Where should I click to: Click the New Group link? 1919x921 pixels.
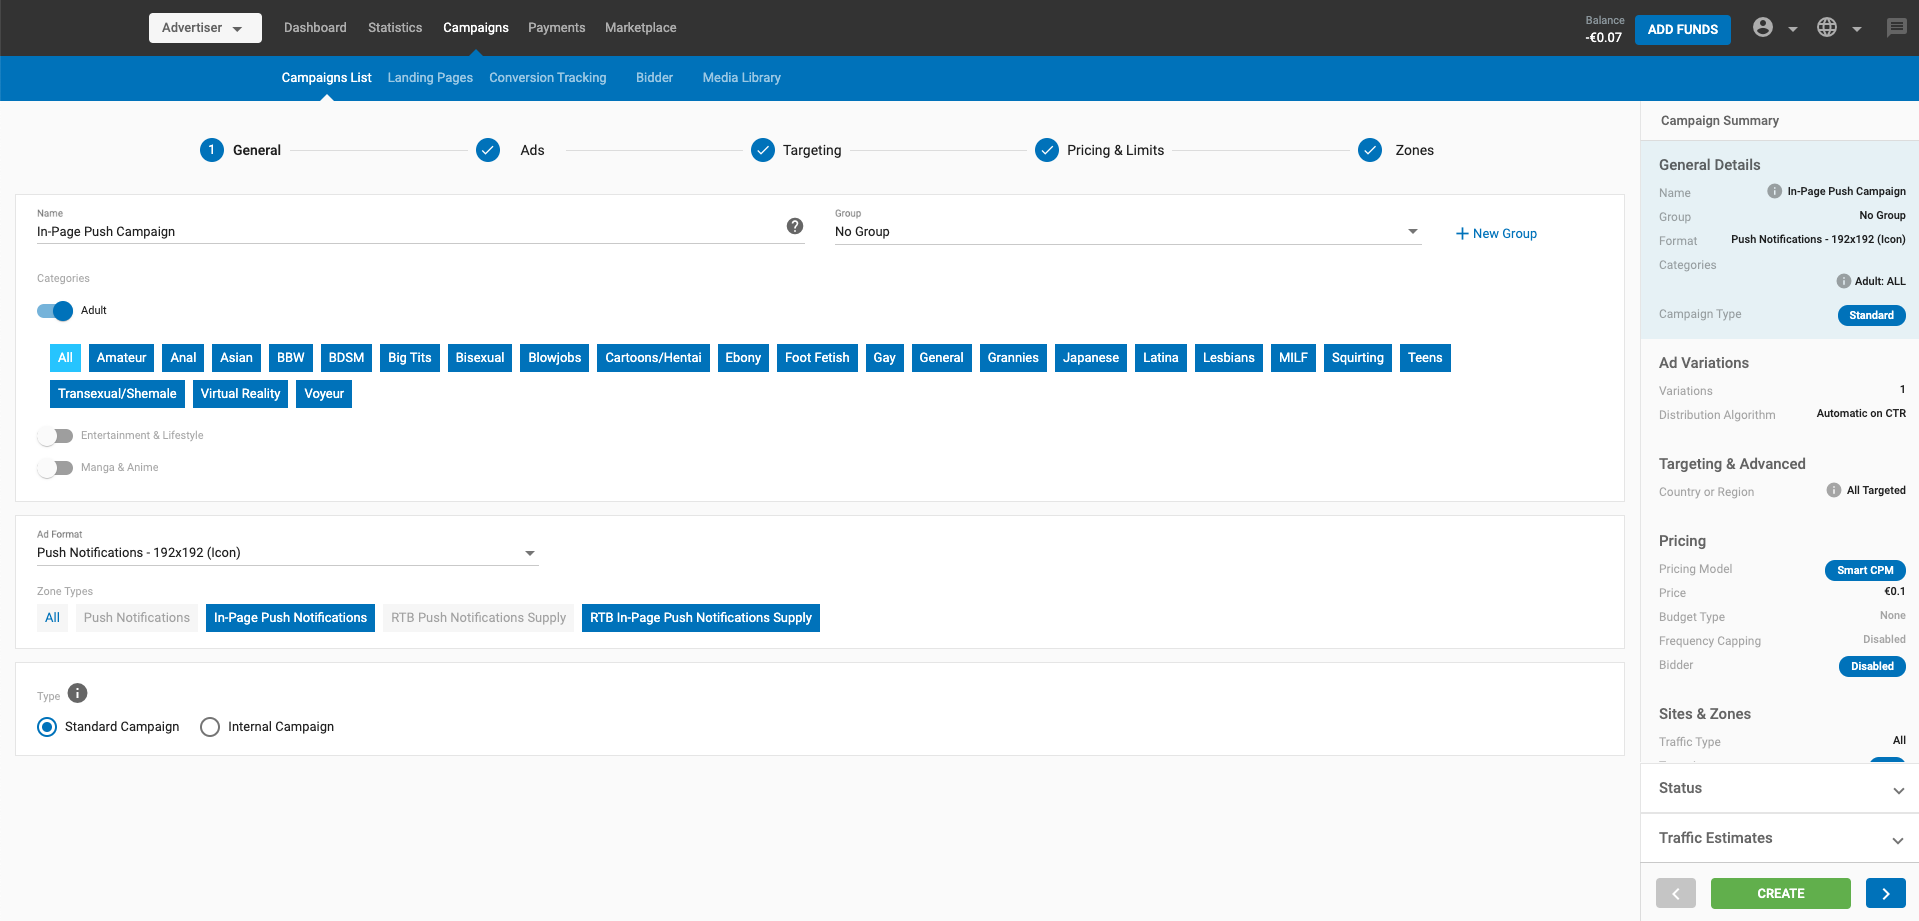point(1496,234)
